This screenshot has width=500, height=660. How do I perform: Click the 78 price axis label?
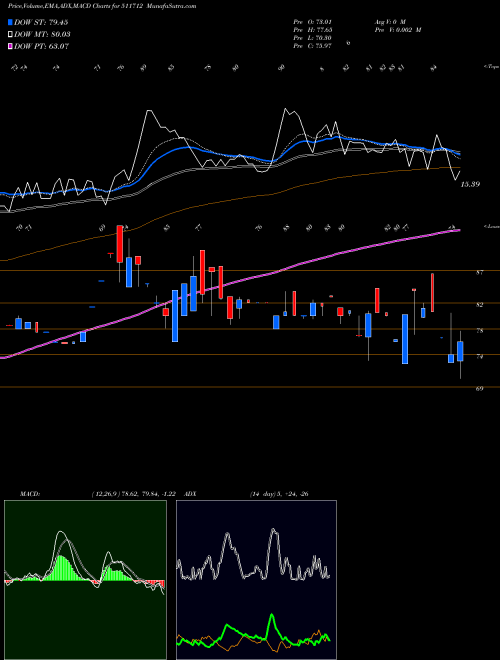click(479, 330)
